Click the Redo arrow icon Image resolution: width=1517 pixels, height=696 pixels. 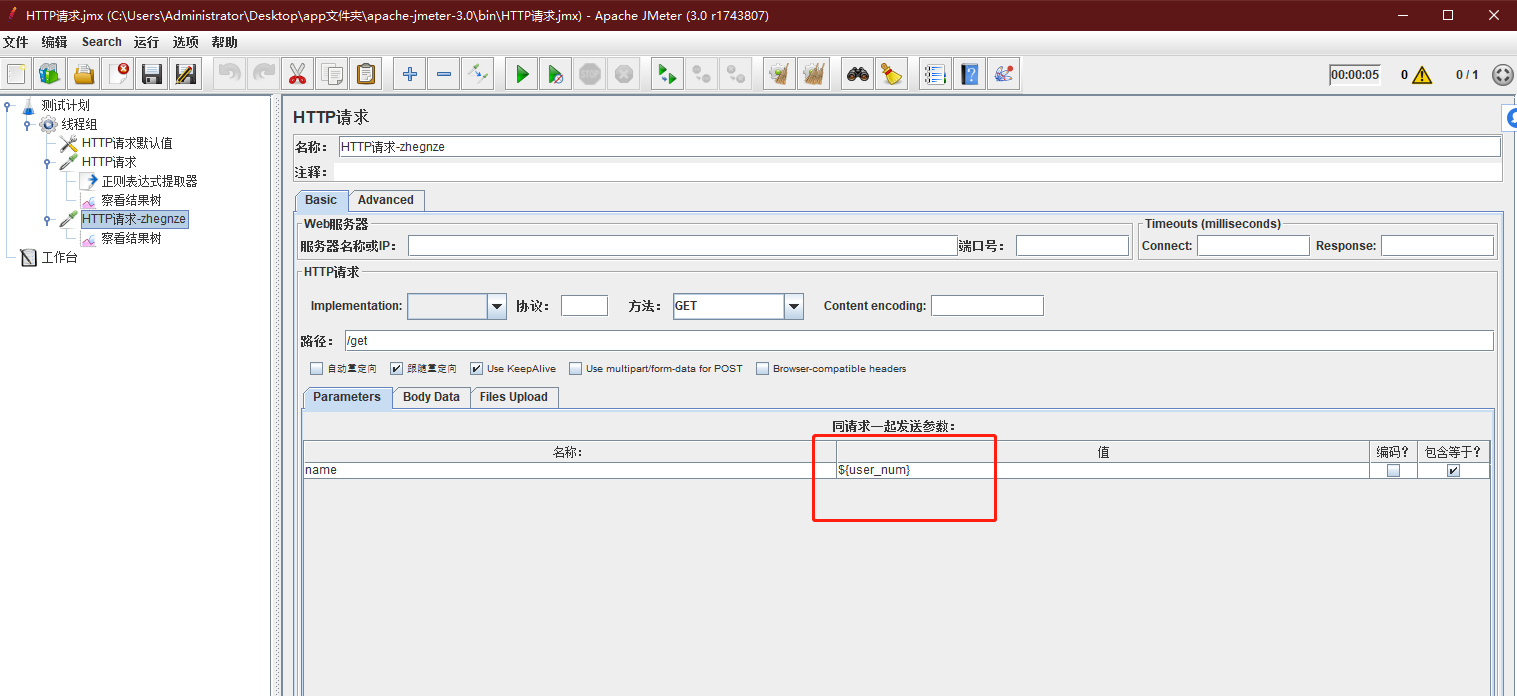pos(264,74)
